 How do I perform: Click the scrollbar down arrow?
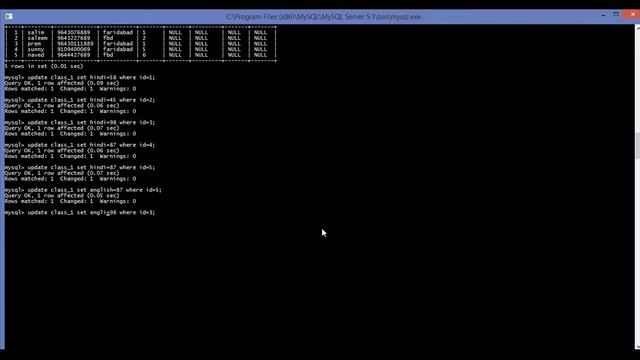(637, 347)
